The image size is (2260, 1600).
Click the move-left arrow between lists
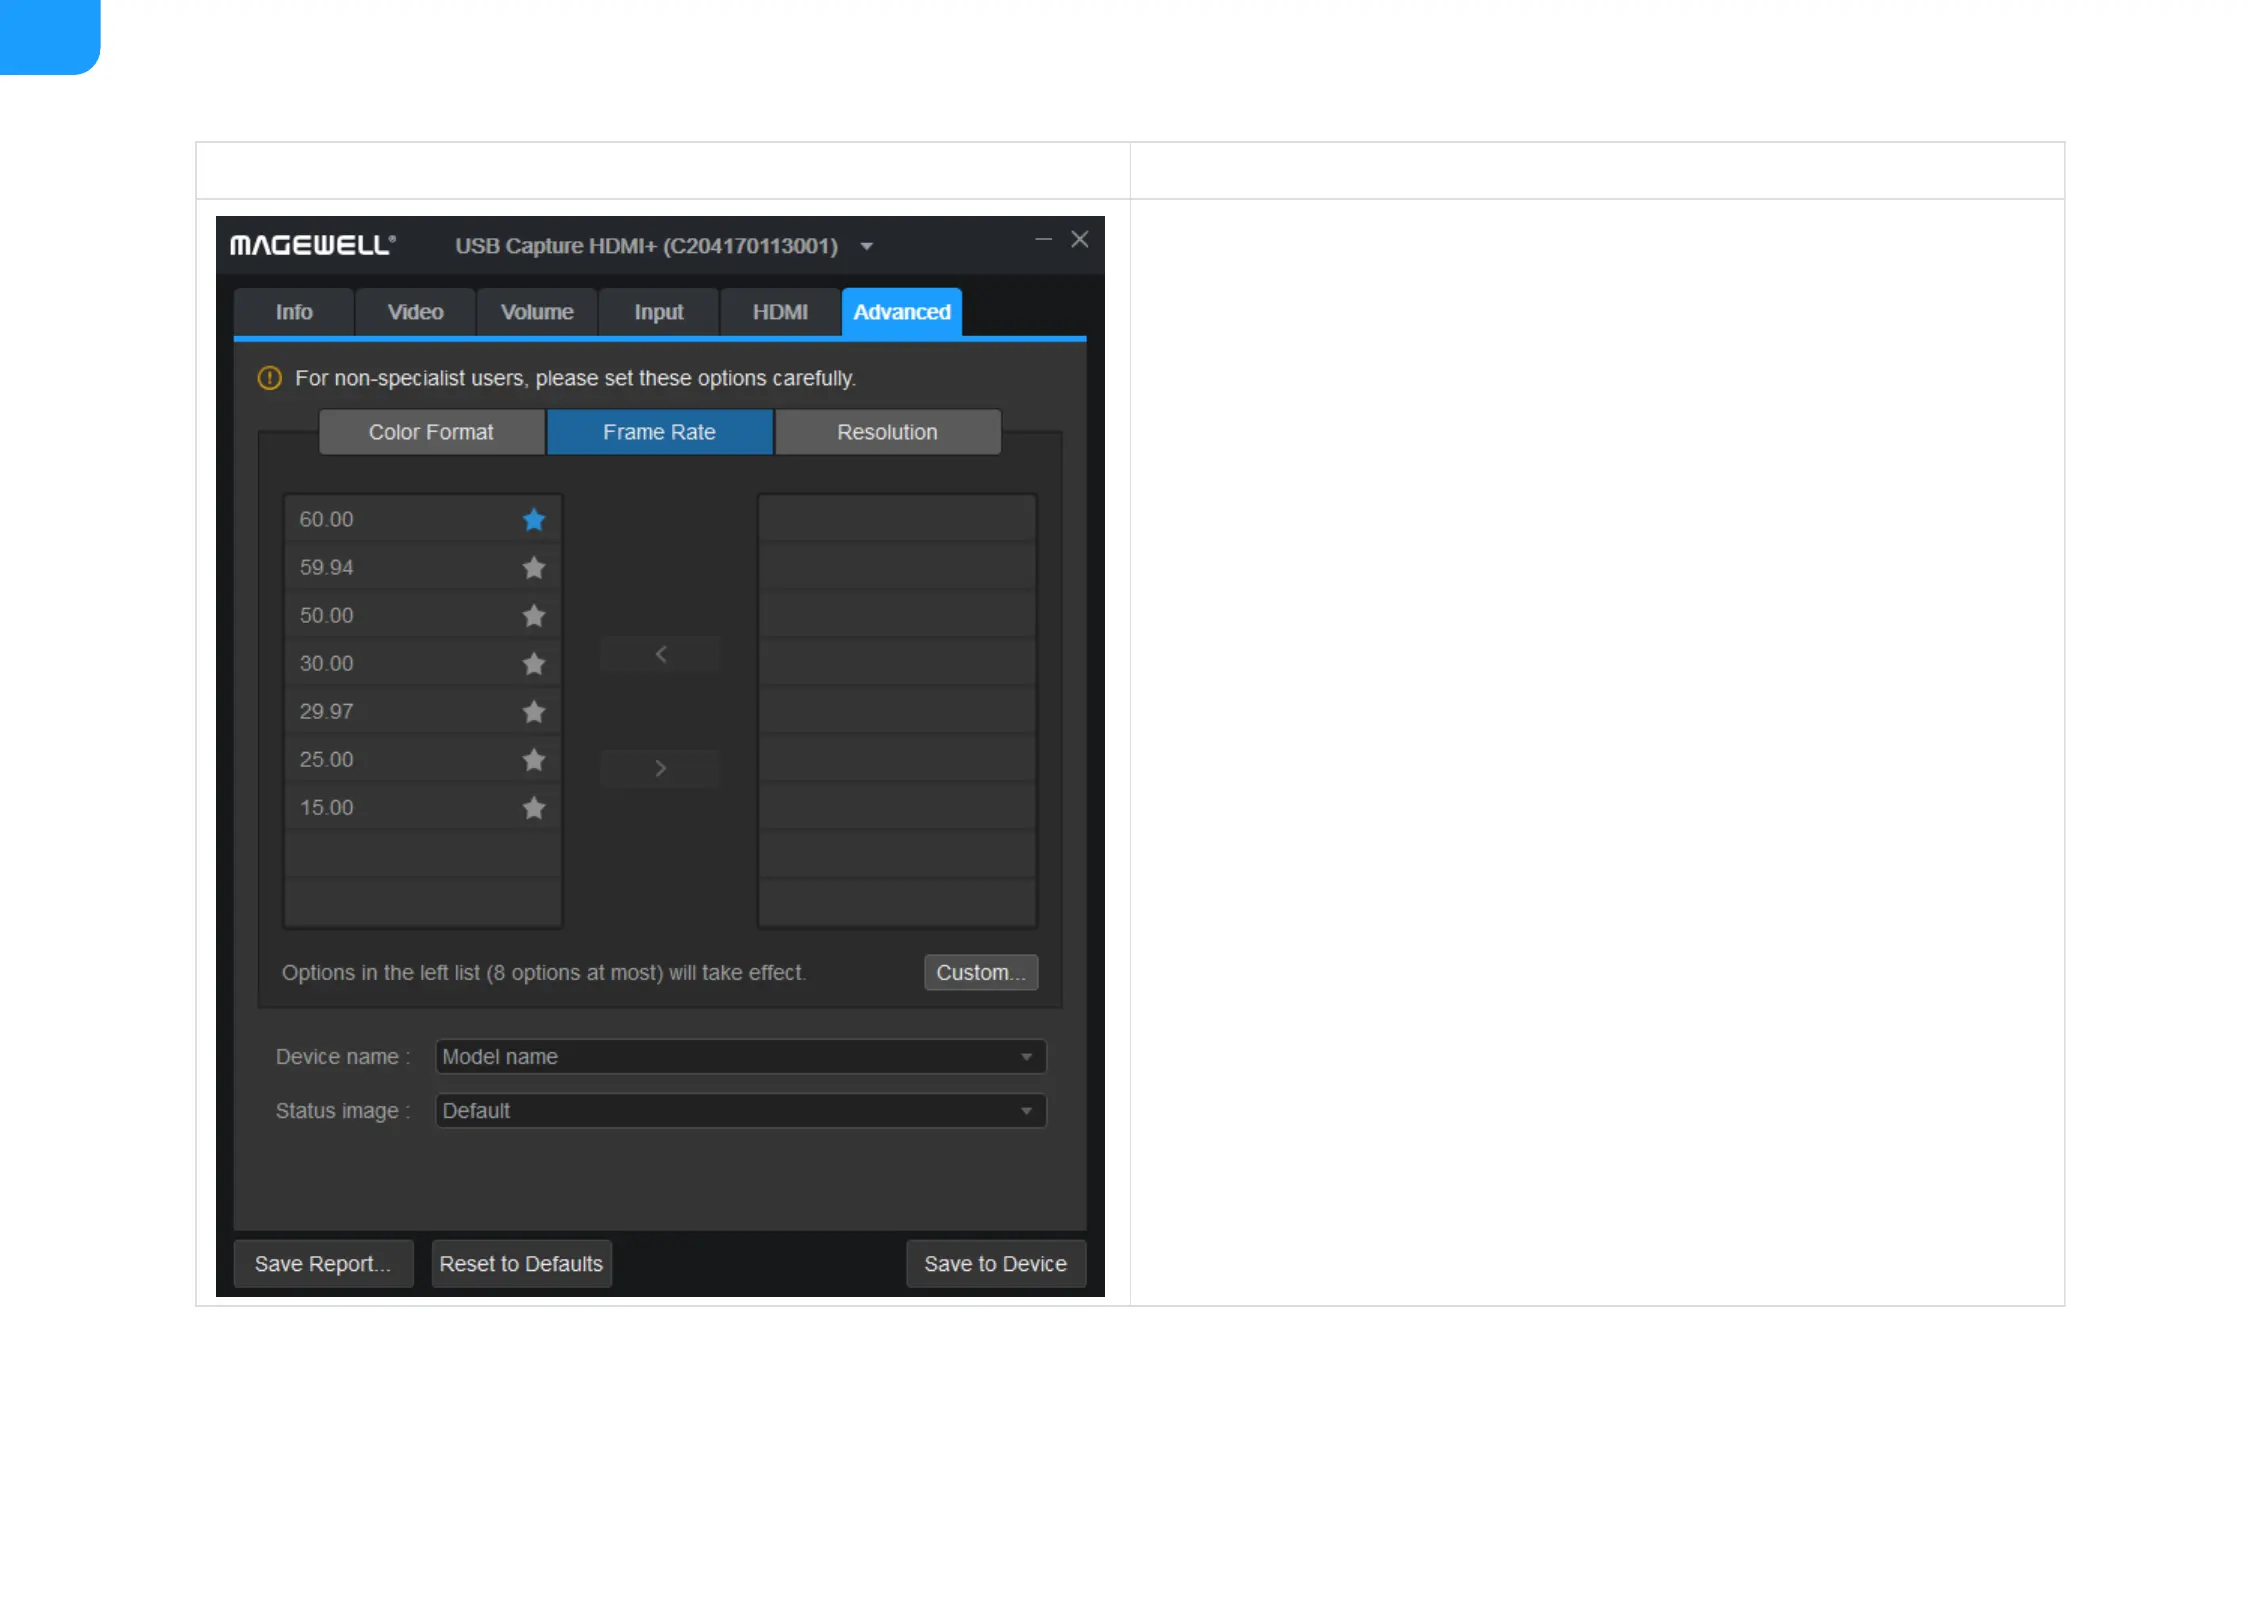[660, 654]
